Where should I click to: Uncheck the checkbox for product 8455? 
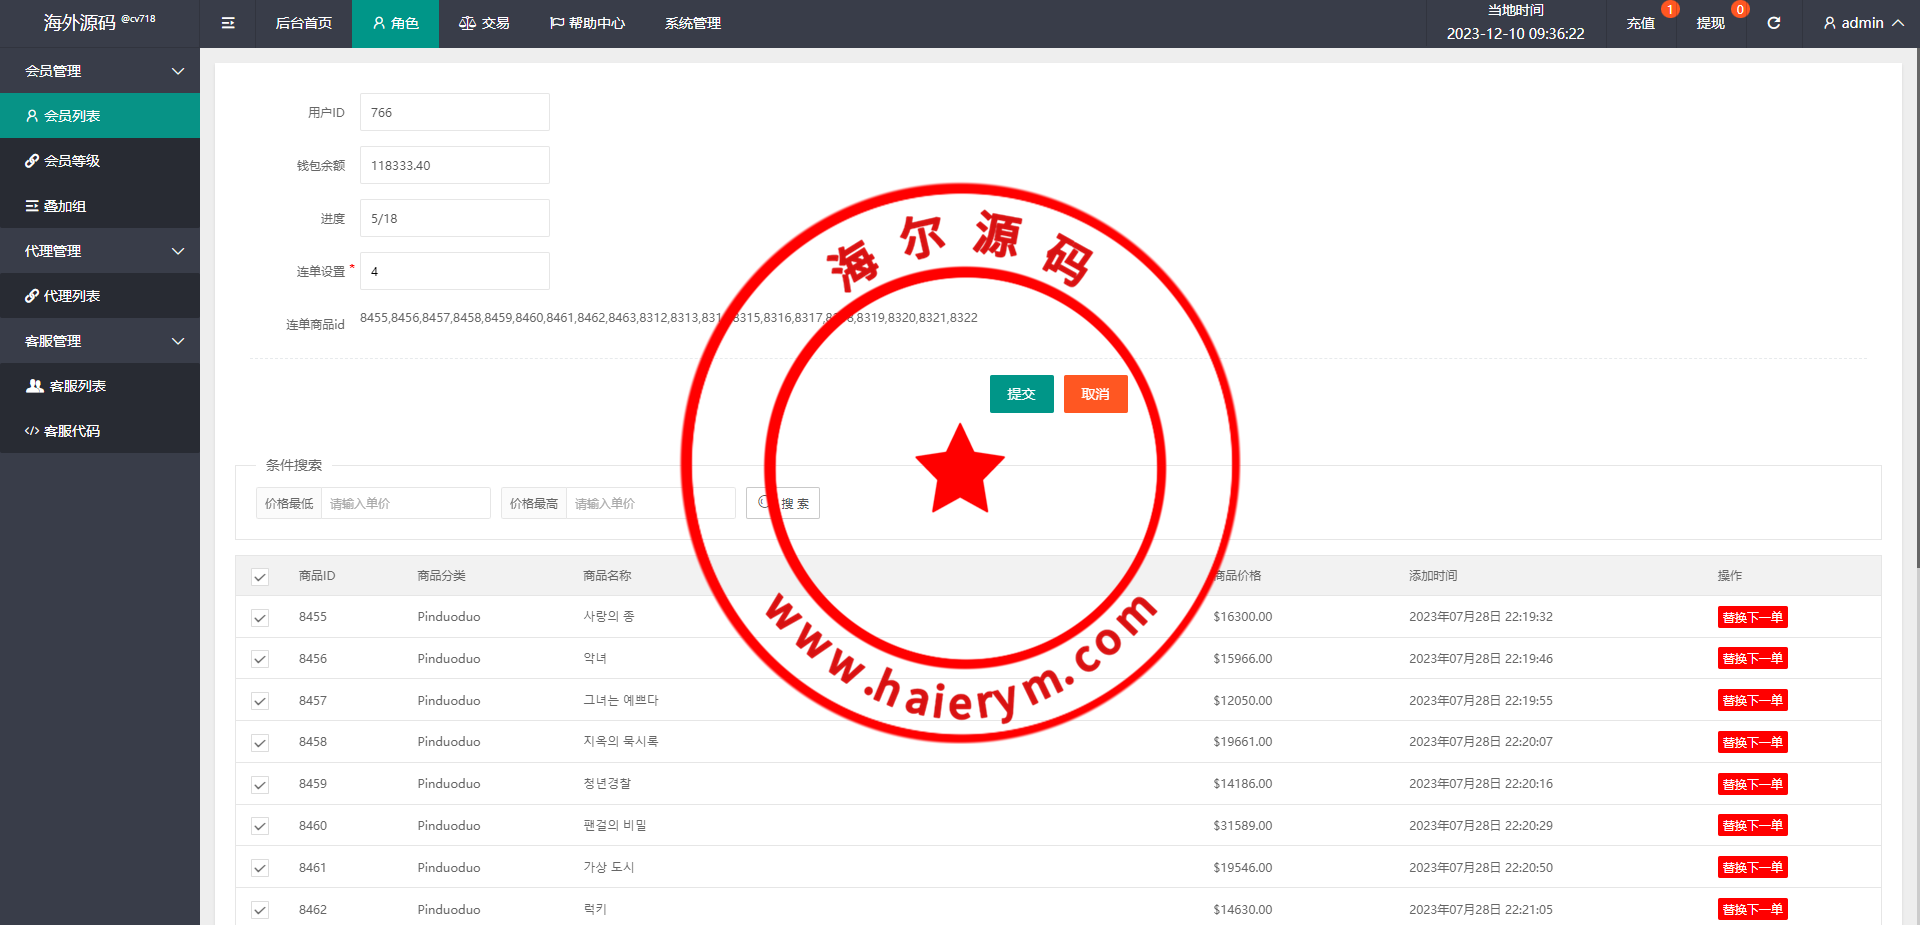coord(260,618)
